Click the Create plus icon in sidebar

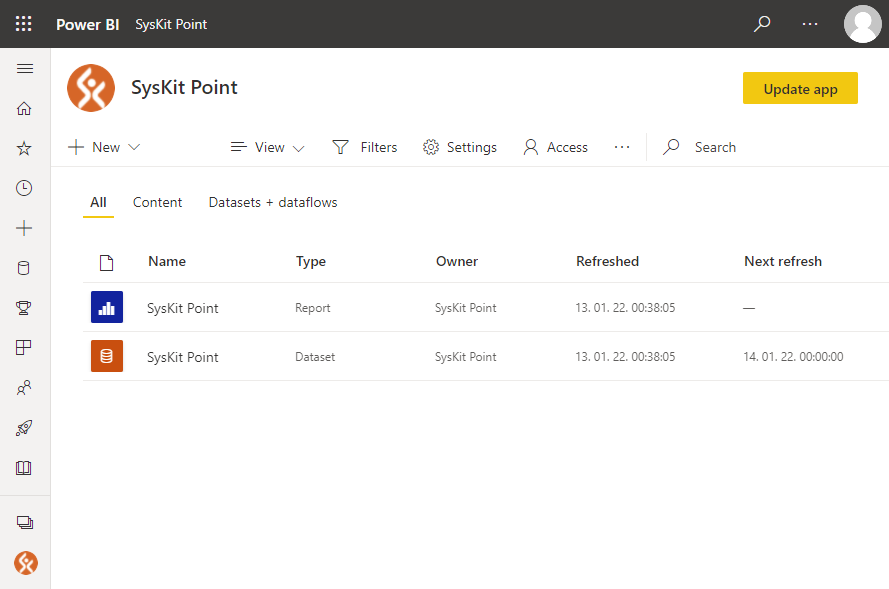pyautogui.click(x=24, y=228)
